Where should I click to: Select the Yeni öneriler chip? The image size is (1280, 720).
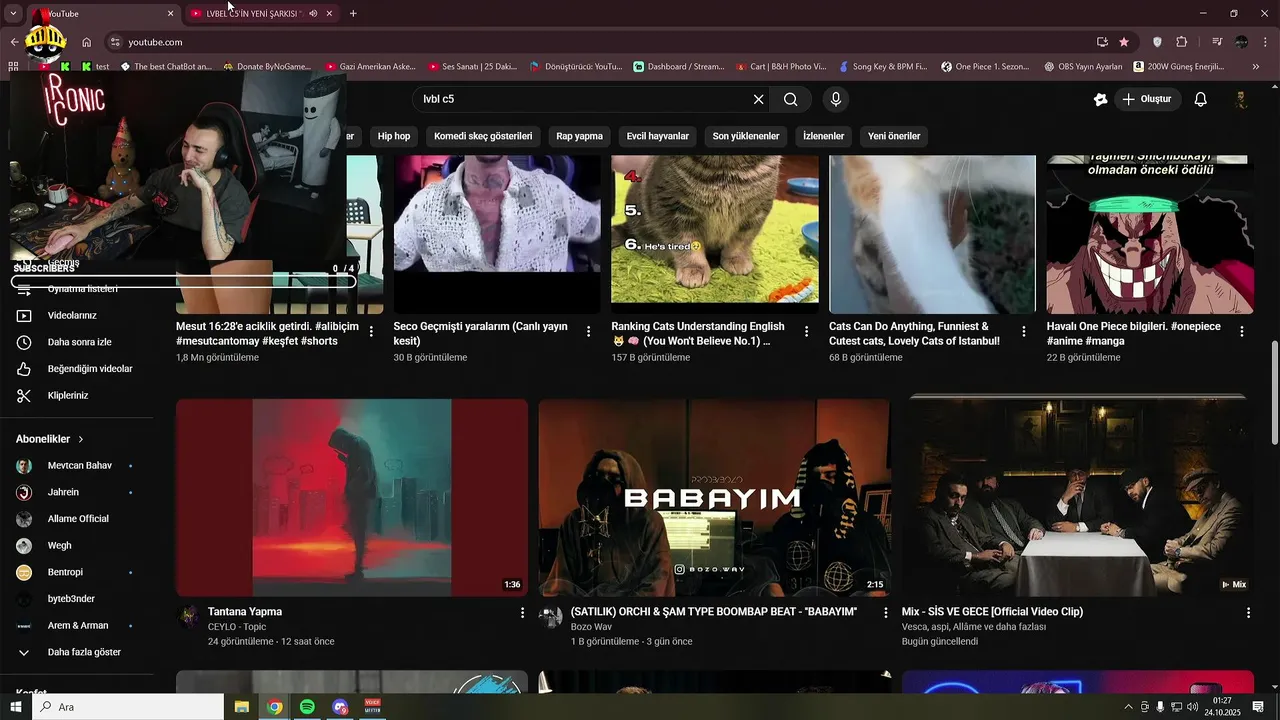[x=894, y=136]
